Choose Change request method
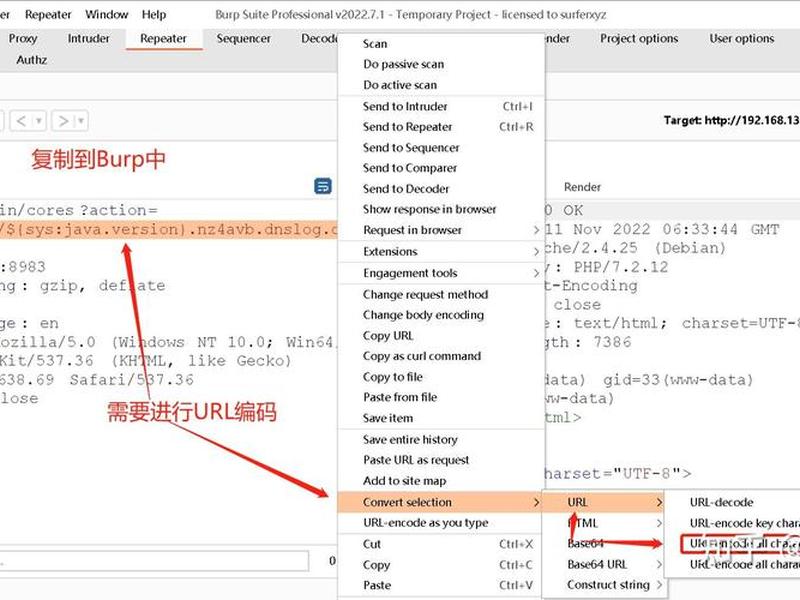 coord(441,294)
